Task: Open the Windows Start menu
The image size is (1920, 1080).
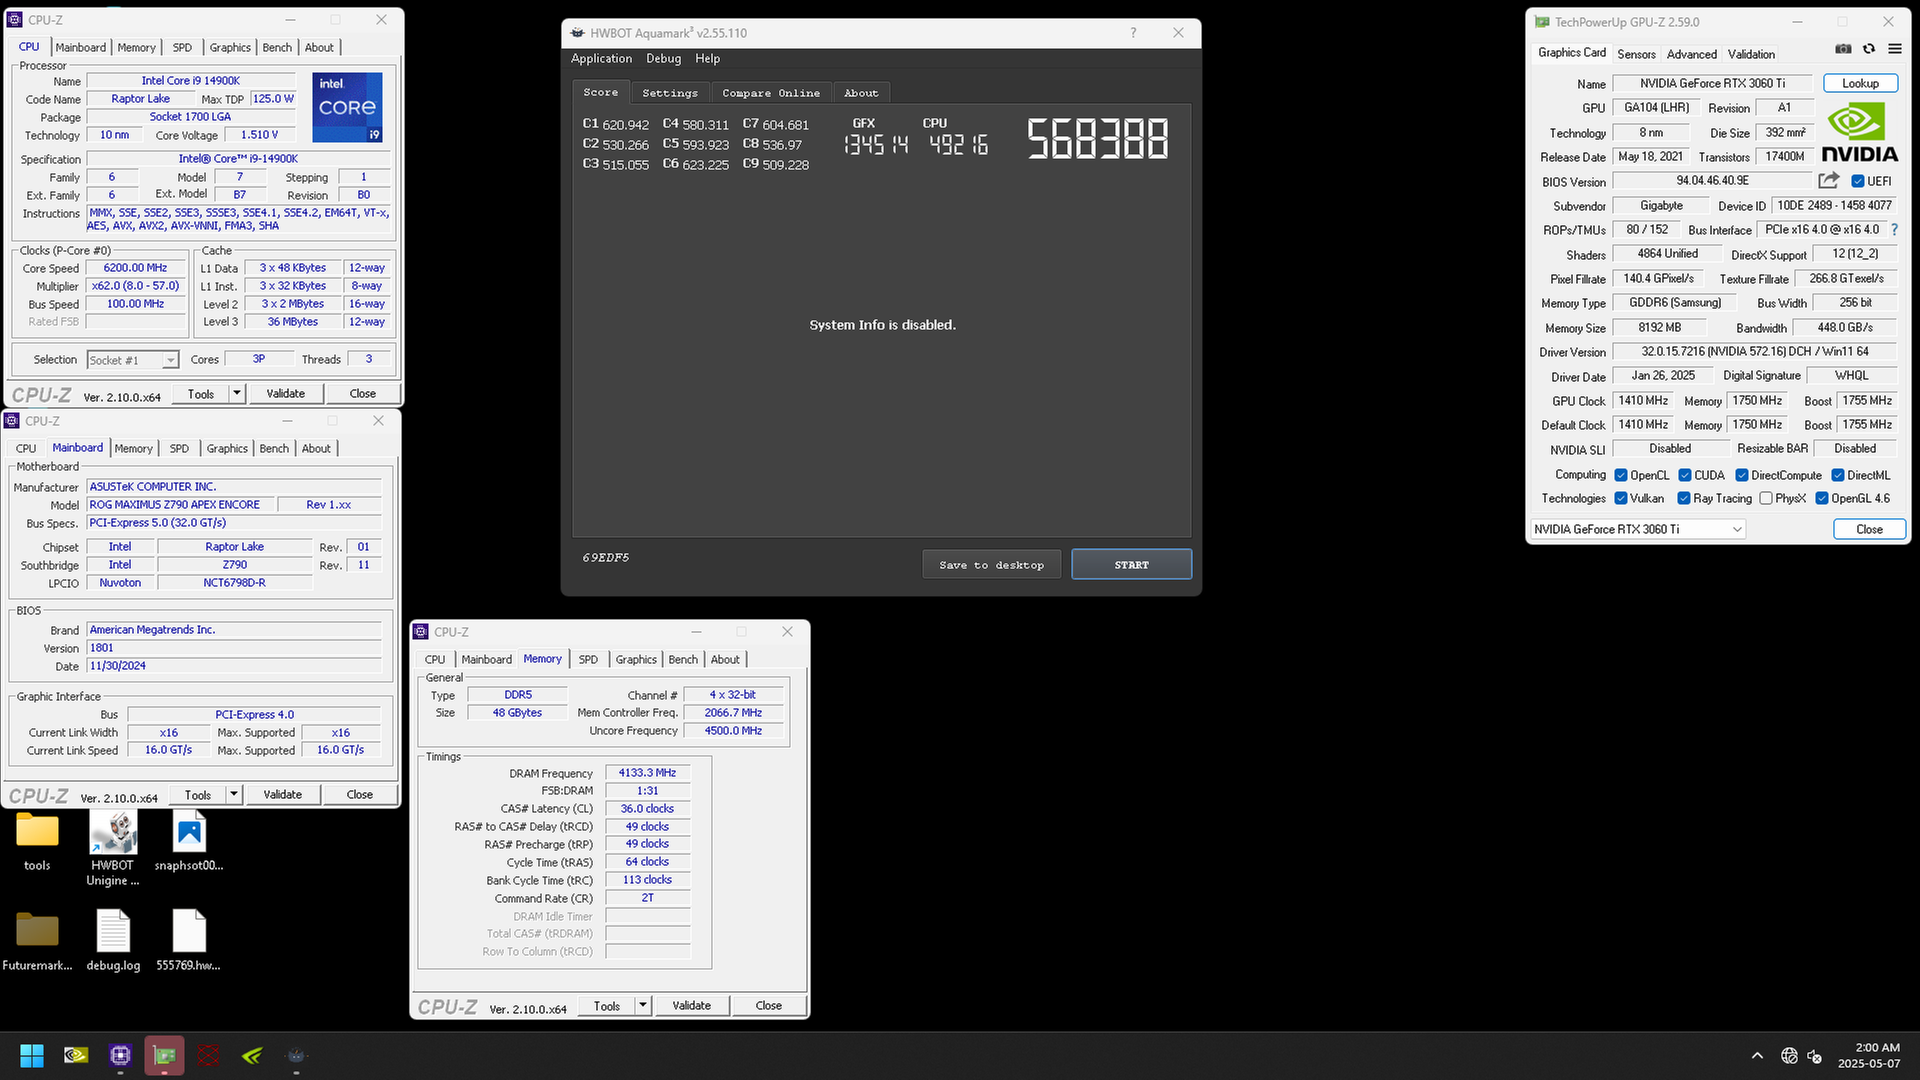Action: click(x=32, y=1055)
